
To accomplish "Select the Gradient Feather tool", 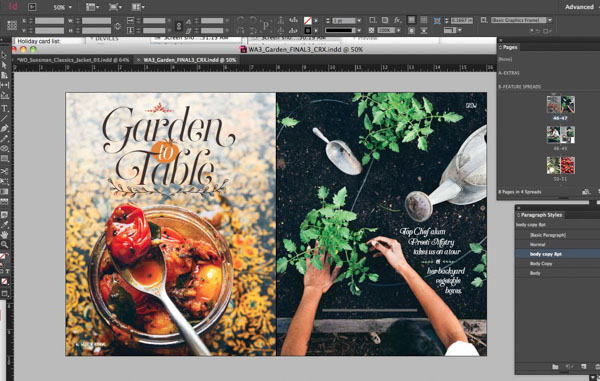I will coord(4,201).
